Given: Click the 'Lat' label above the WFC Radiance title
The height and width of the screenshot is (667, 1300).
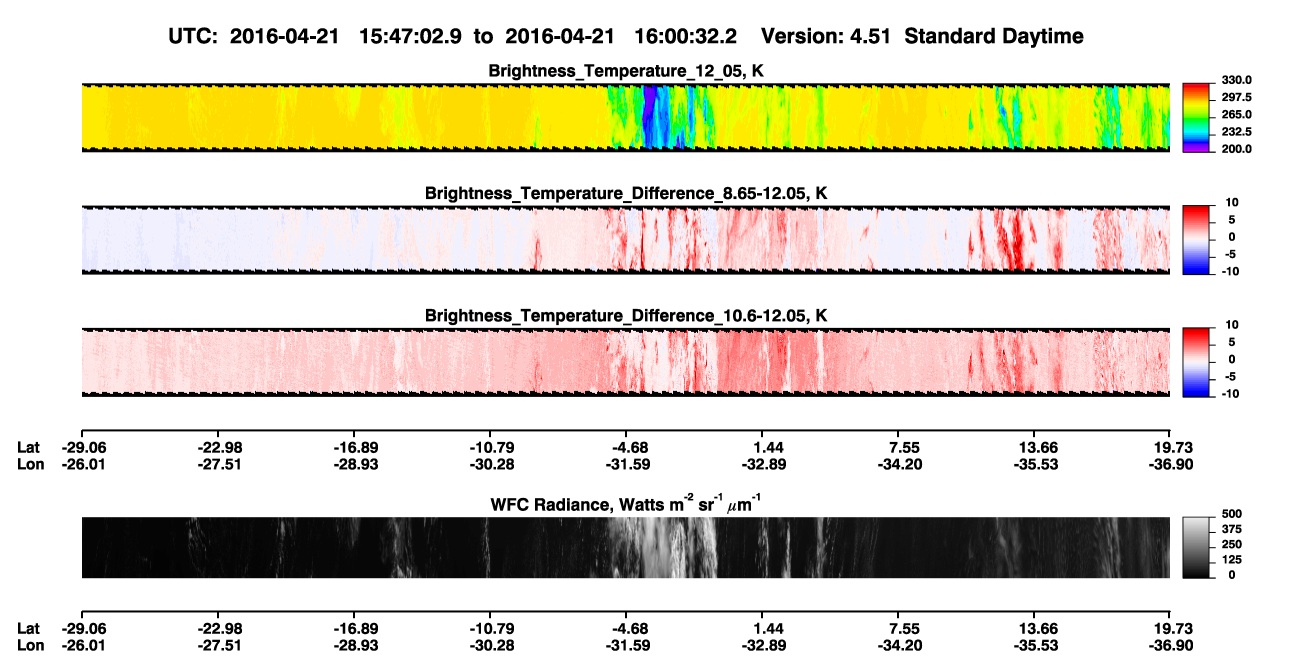Looking at the screenshot, I should [x=29, y=447].
